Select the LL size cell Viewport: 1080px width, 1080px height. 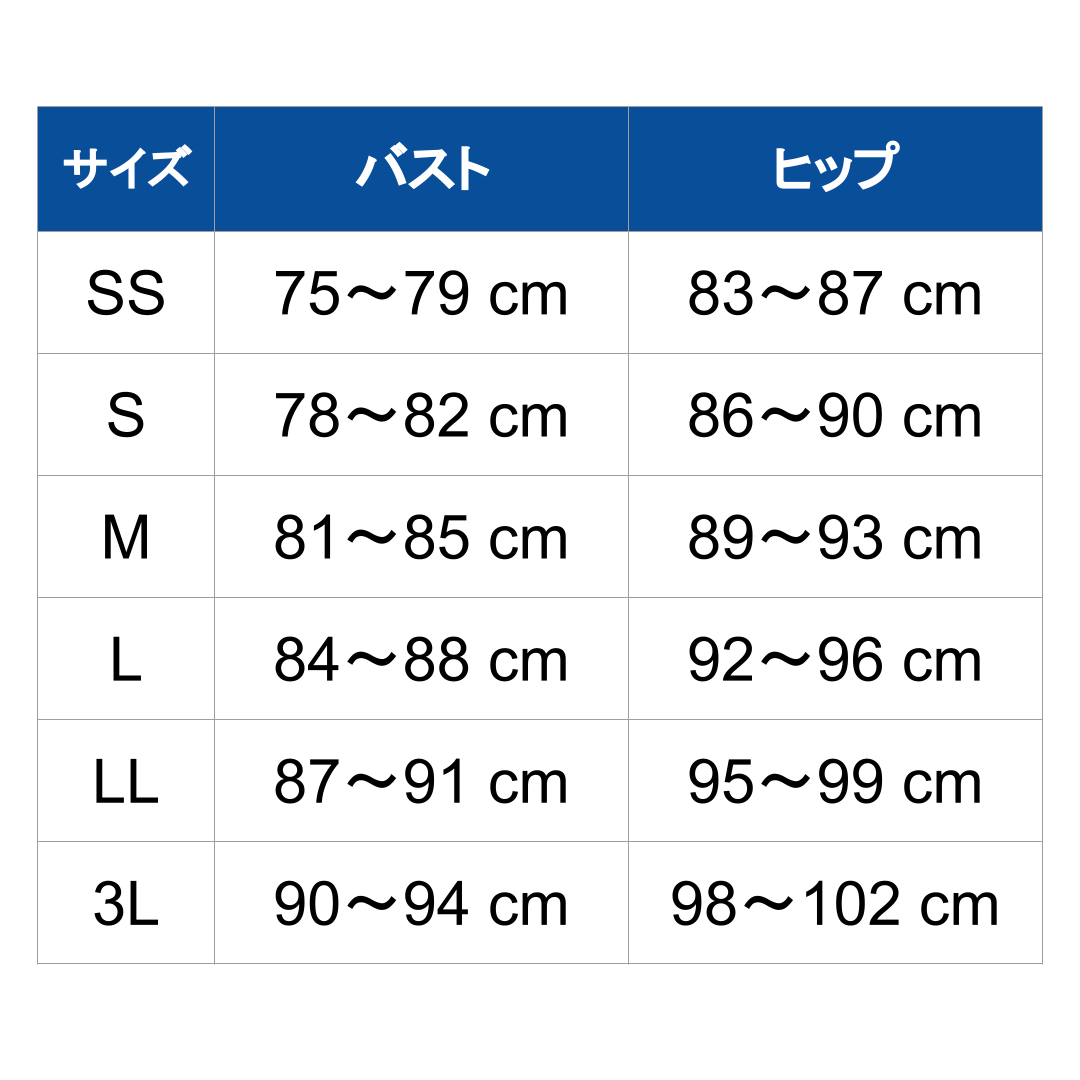click(x=126, y=782)
